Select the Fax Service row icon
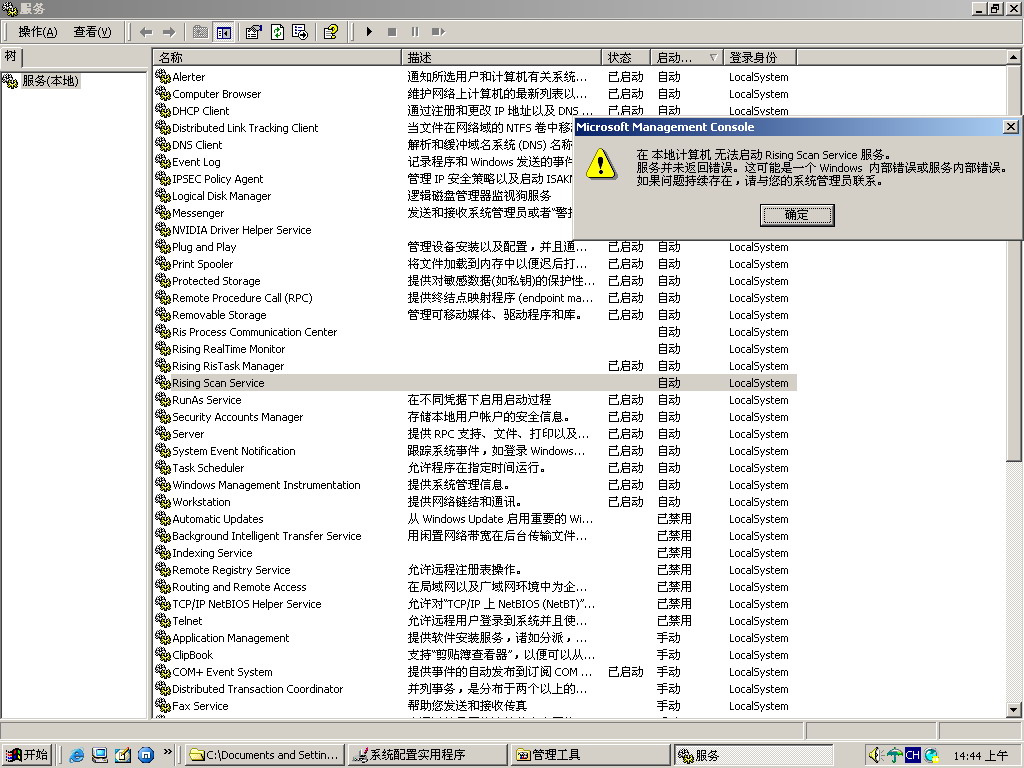 [163, 705]
